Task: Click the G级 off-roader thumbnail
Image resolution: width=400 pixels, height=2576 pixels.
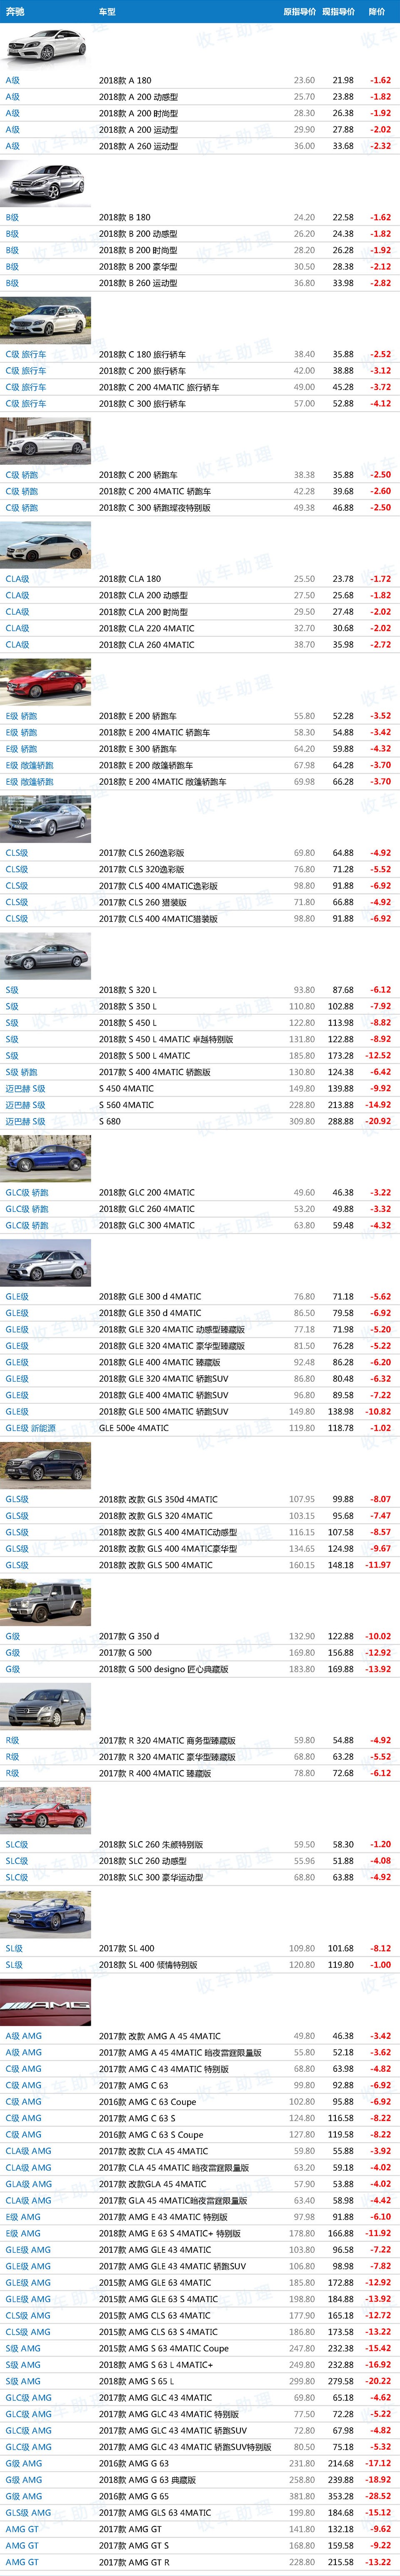Action: (x=45, y=1603)
